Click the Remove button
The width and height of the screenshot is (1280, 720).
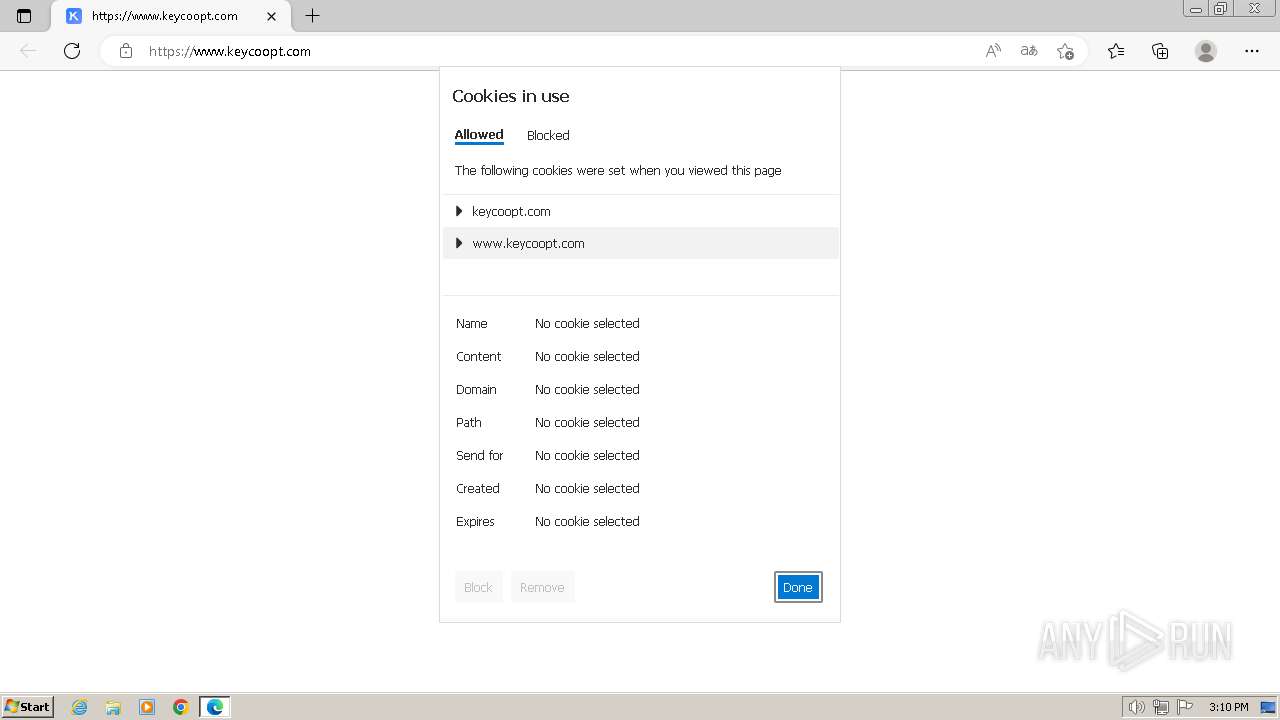[542, 587]
